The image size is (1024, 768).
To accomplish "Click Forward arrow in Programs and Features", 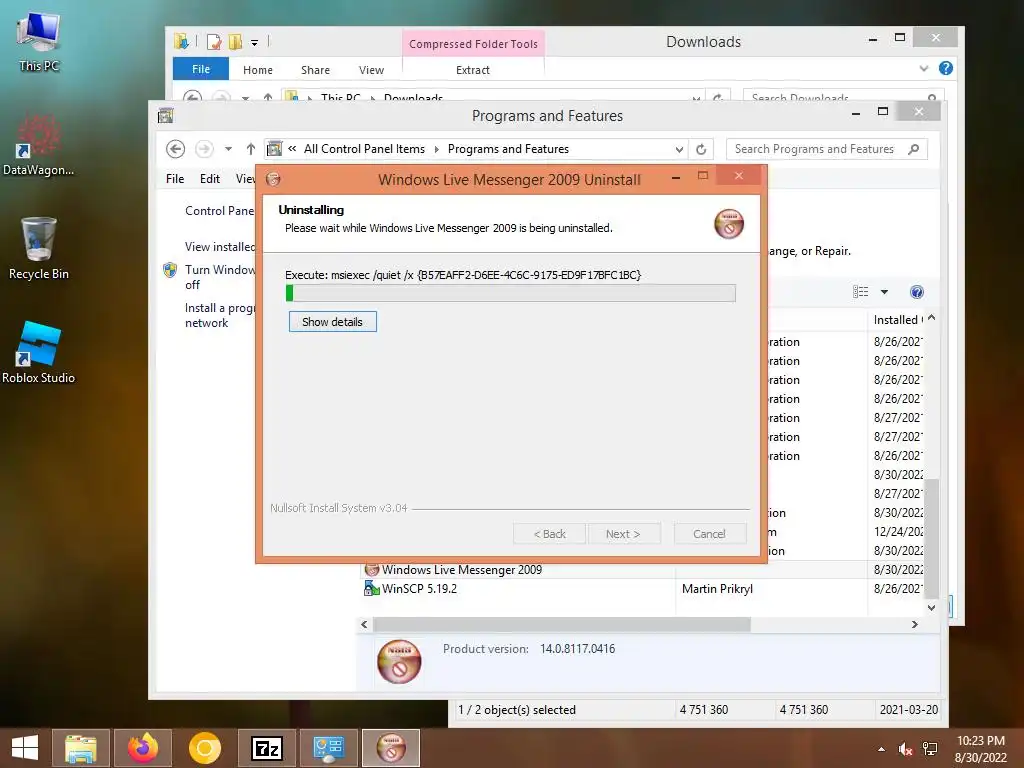I will click(x=204, y=149).
